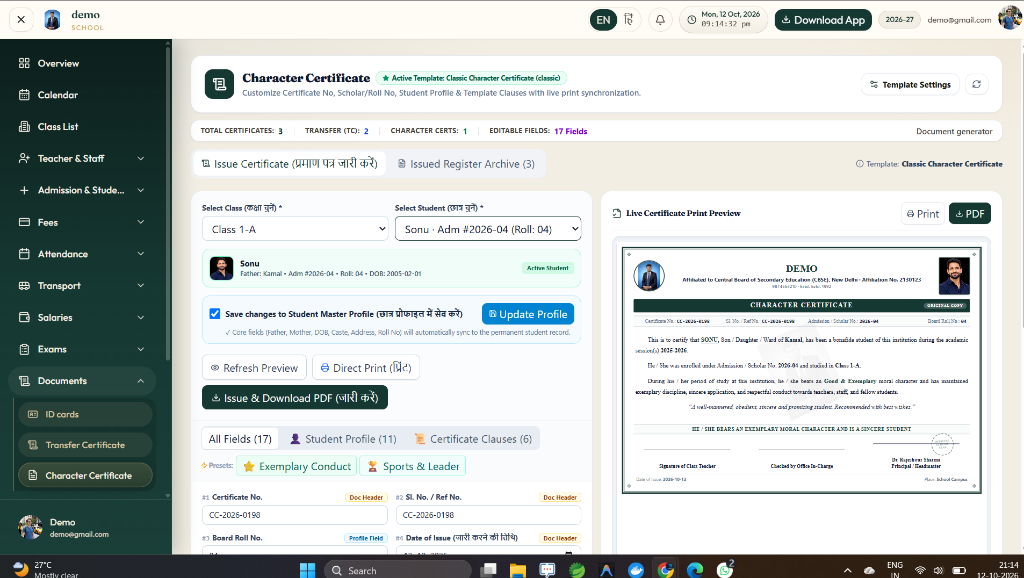The image size is (1024, 578).
Task: Switch to Issue Certificate tab
Action: click(x=289, y=164)
